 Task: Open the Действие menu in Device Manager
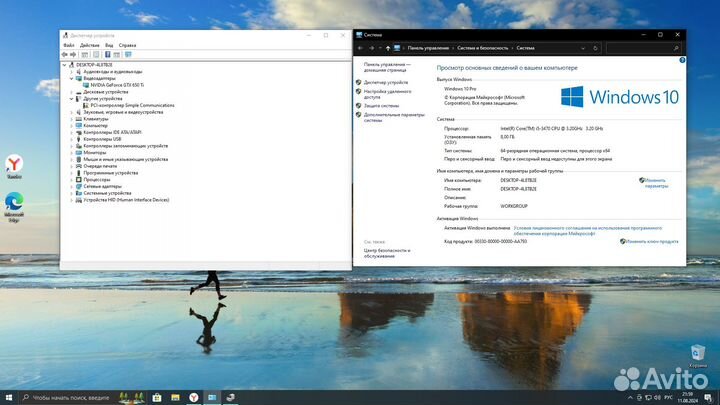coord(89,45)
